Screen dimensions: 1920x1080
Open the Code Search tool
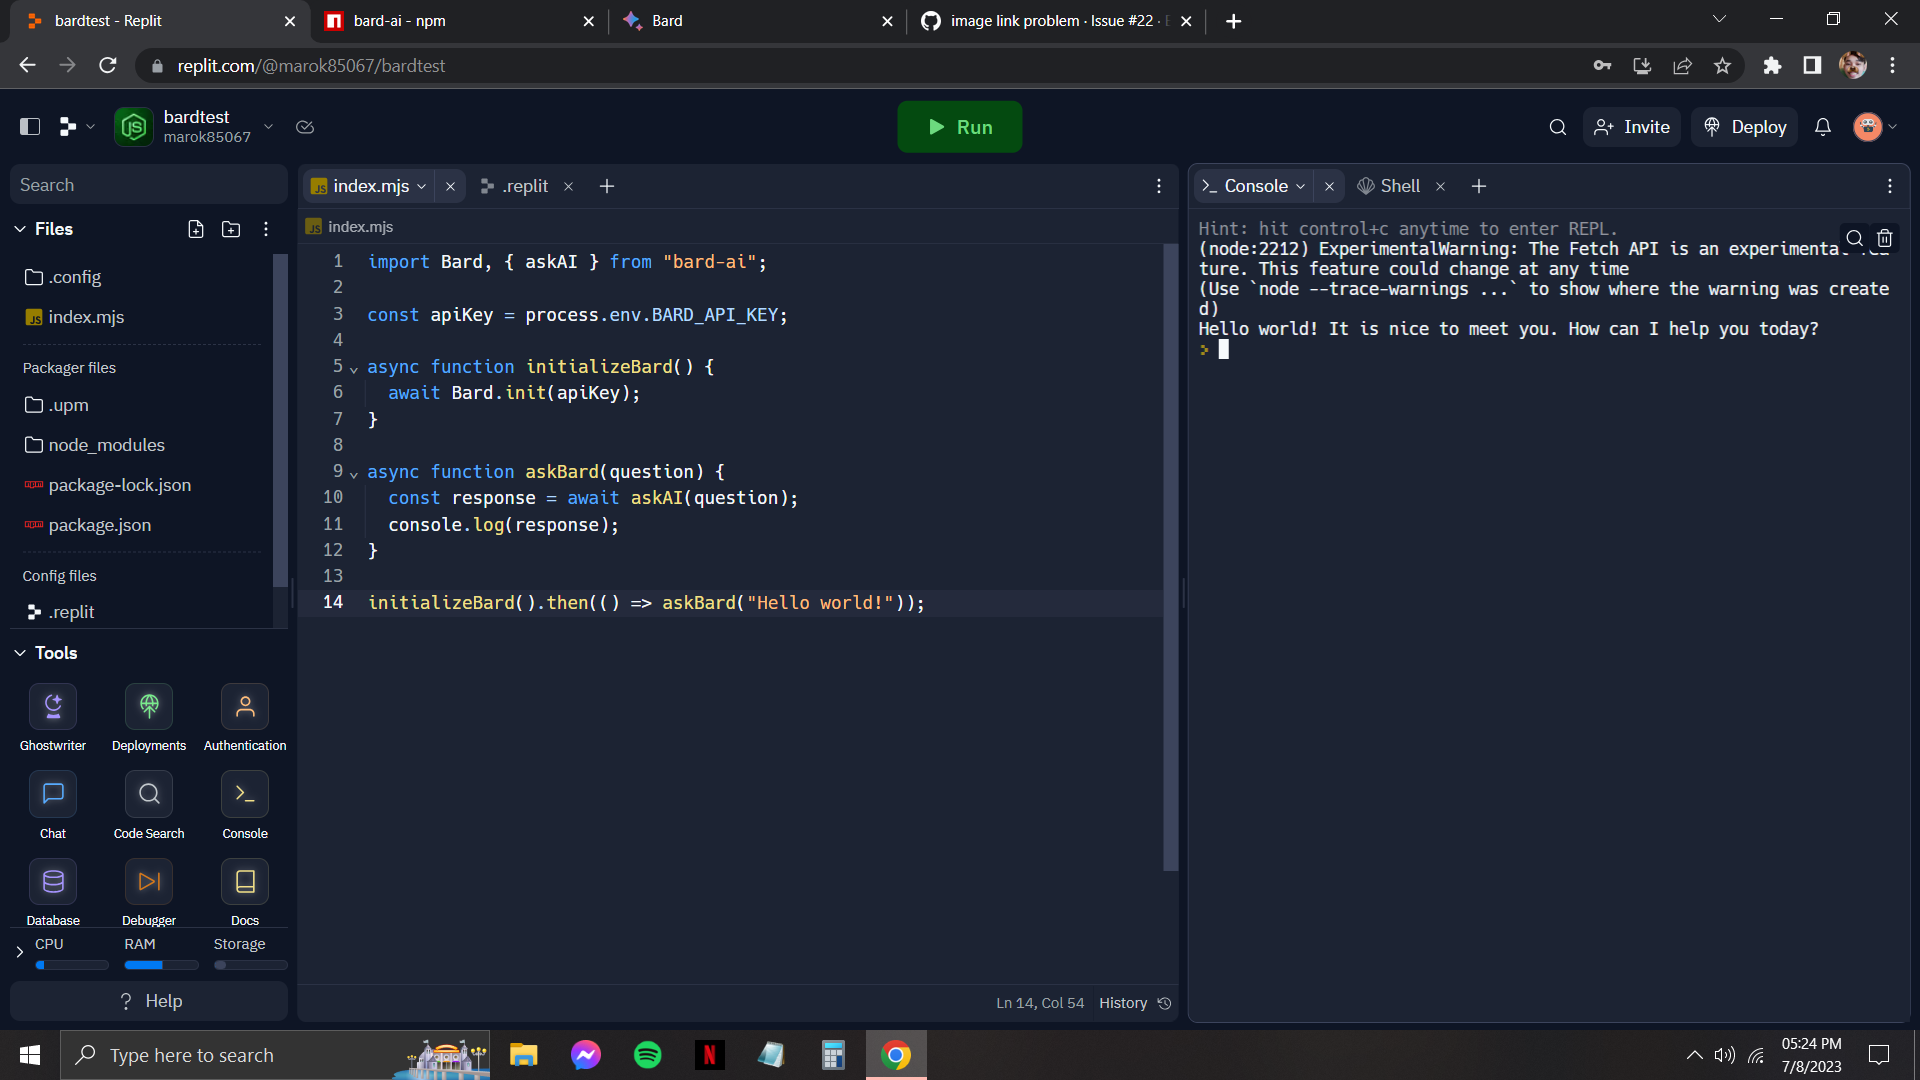(148, 793)
